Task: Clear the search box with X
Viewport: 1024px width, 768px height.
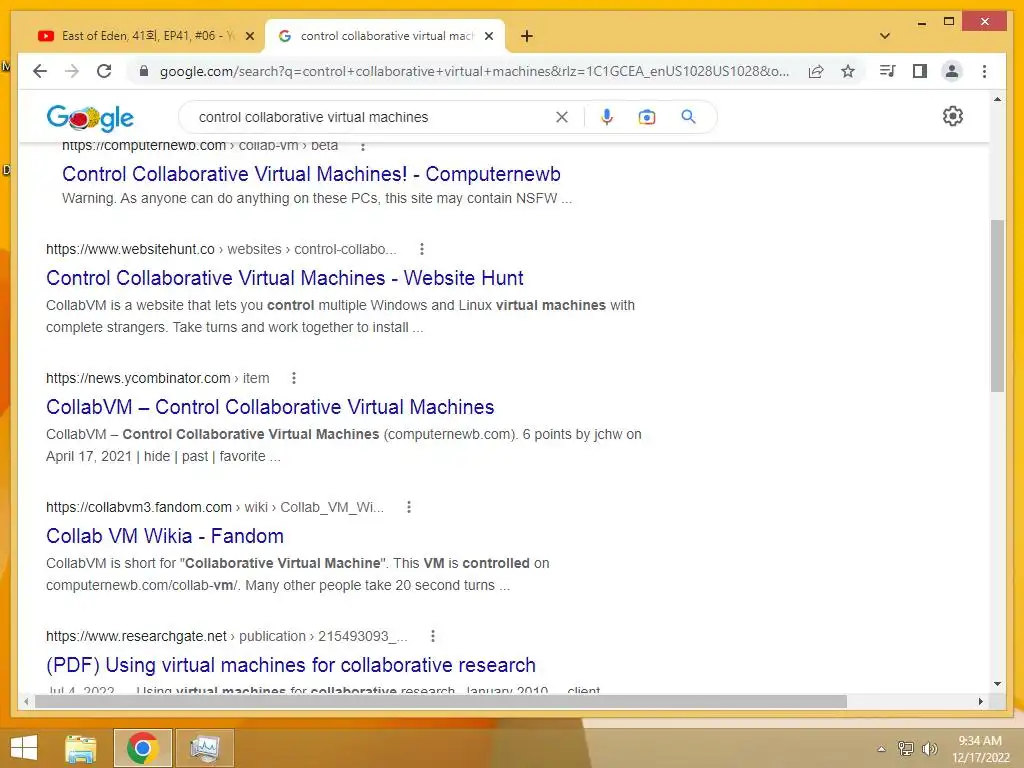Action: pos(562,117)
